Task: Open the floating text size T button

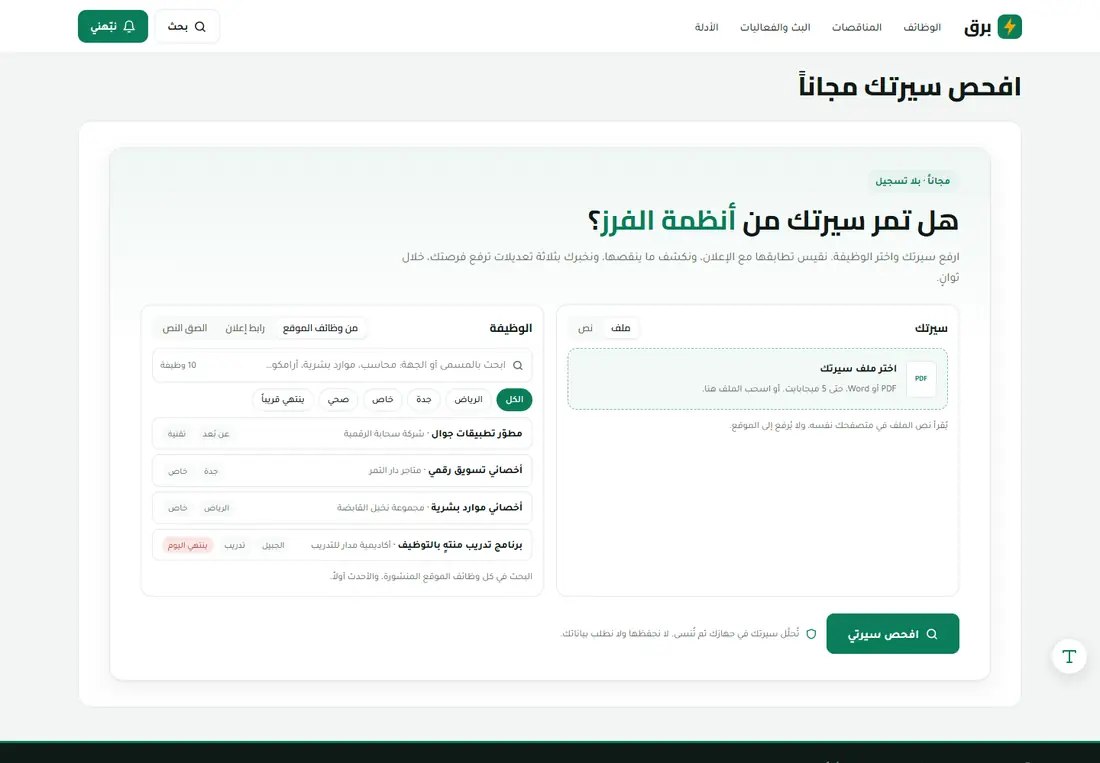Action: [1069, 656]
